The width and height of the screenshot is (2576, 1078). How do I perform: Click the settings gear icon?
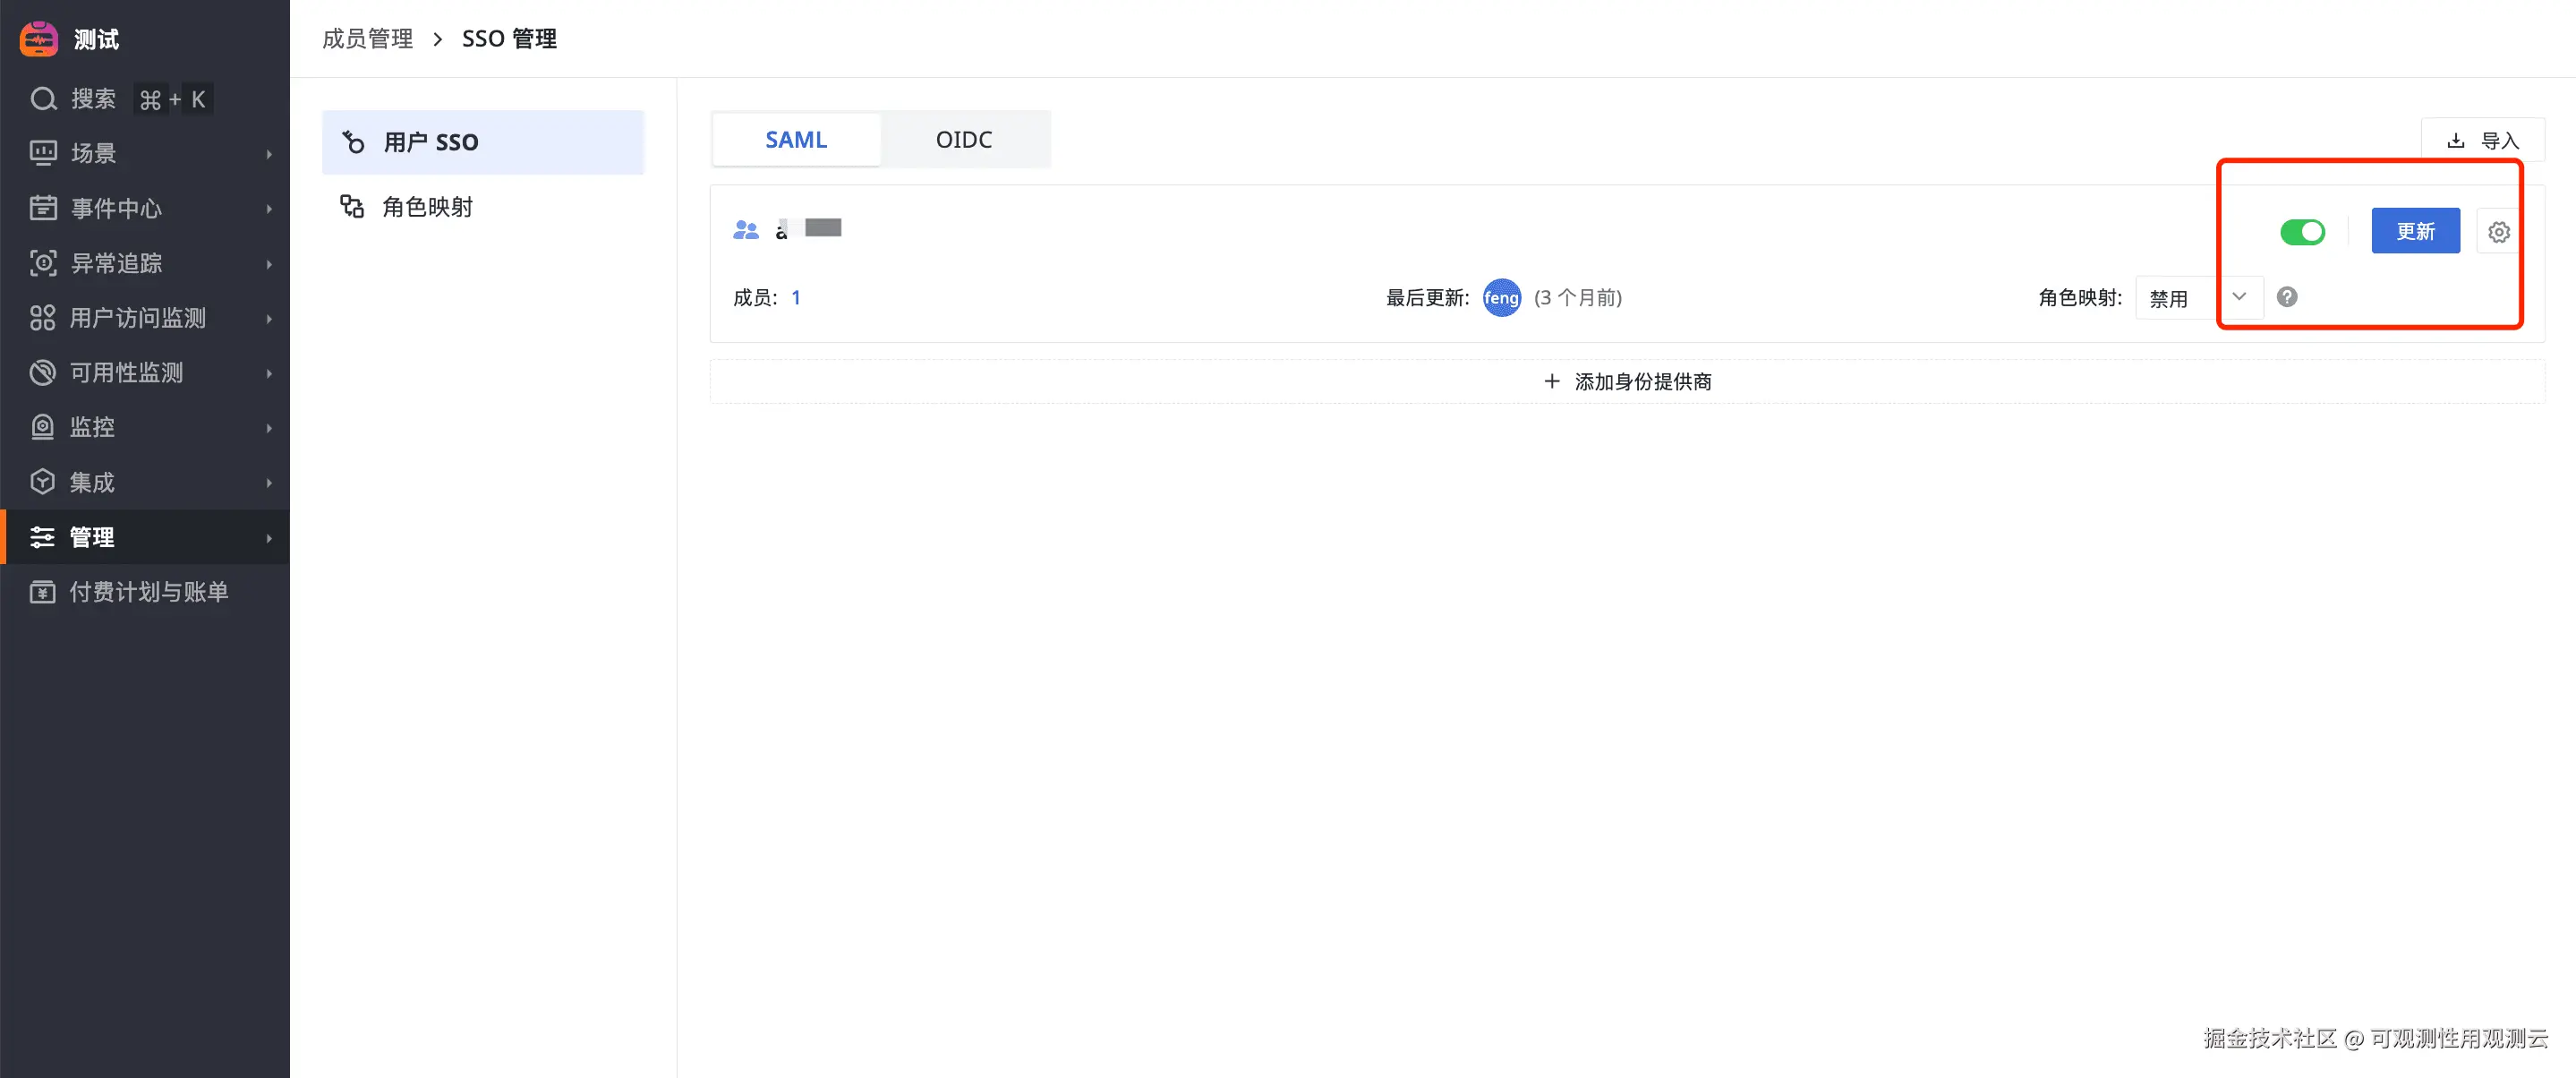coord(2498,232)
